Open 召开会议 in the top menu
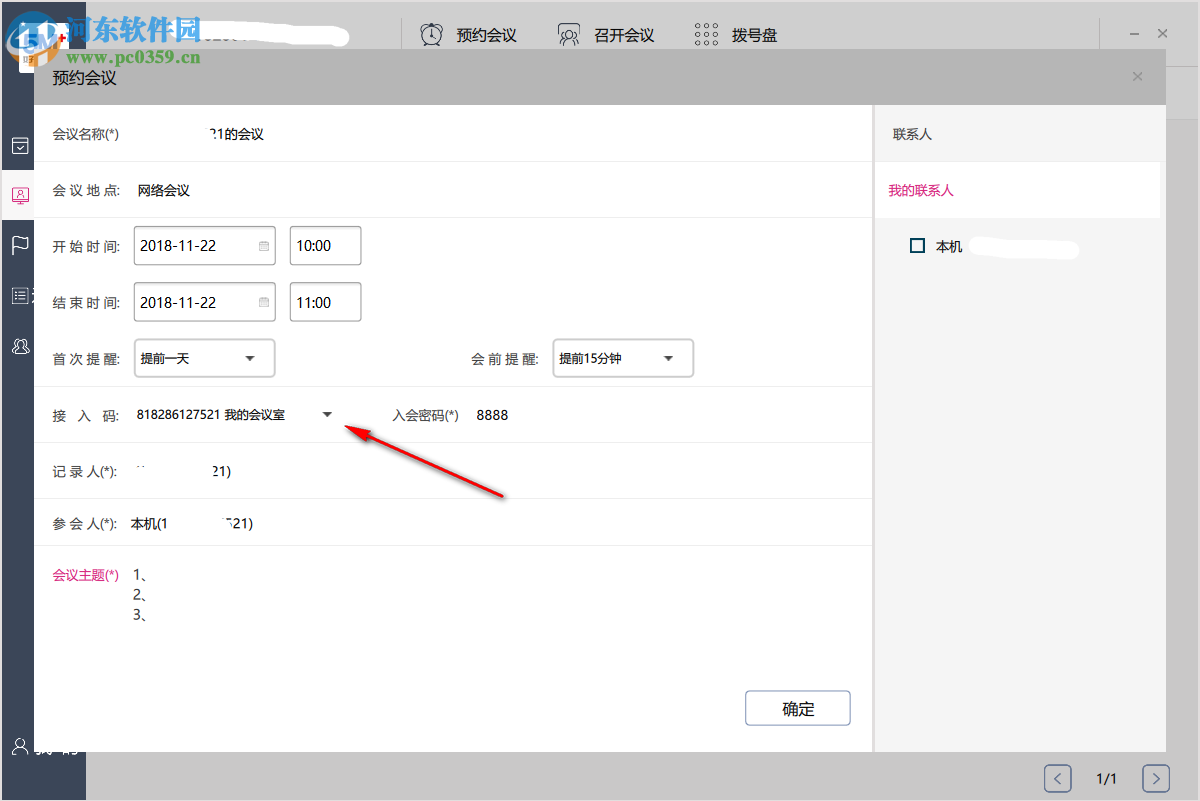1200x801 pixels. tap(624, 35)
